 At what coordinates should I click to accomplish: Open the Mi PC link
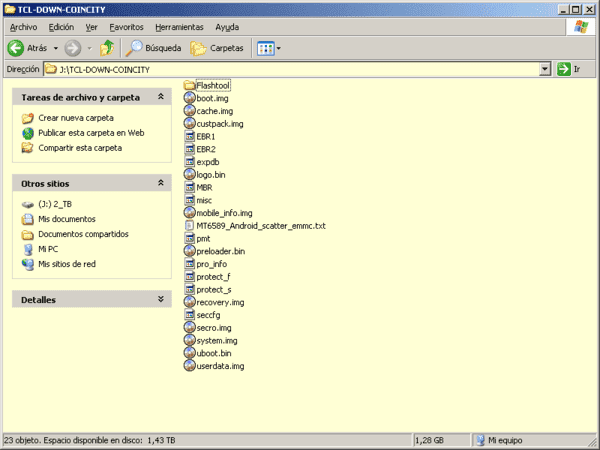click(48, 249)
